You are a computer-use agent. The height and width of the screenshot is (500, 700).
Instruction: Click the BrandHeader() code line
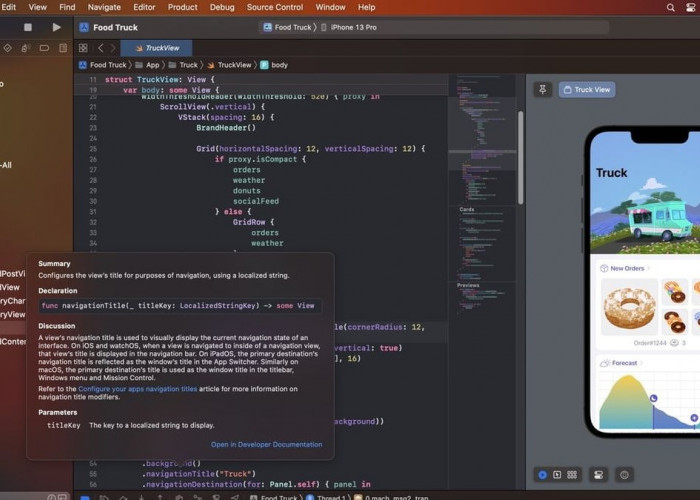point(226,128)
